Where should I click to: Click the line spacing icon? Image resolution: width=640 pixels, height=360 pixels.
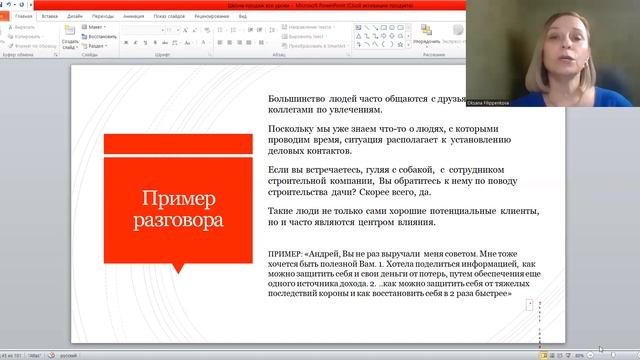coord(272,30)
